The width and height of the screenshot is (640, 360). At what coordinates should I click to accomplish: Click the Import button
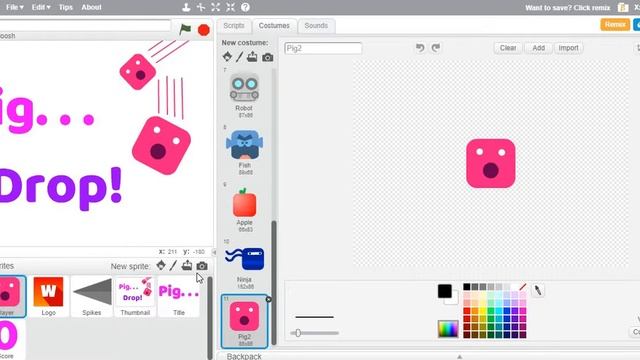569,48
